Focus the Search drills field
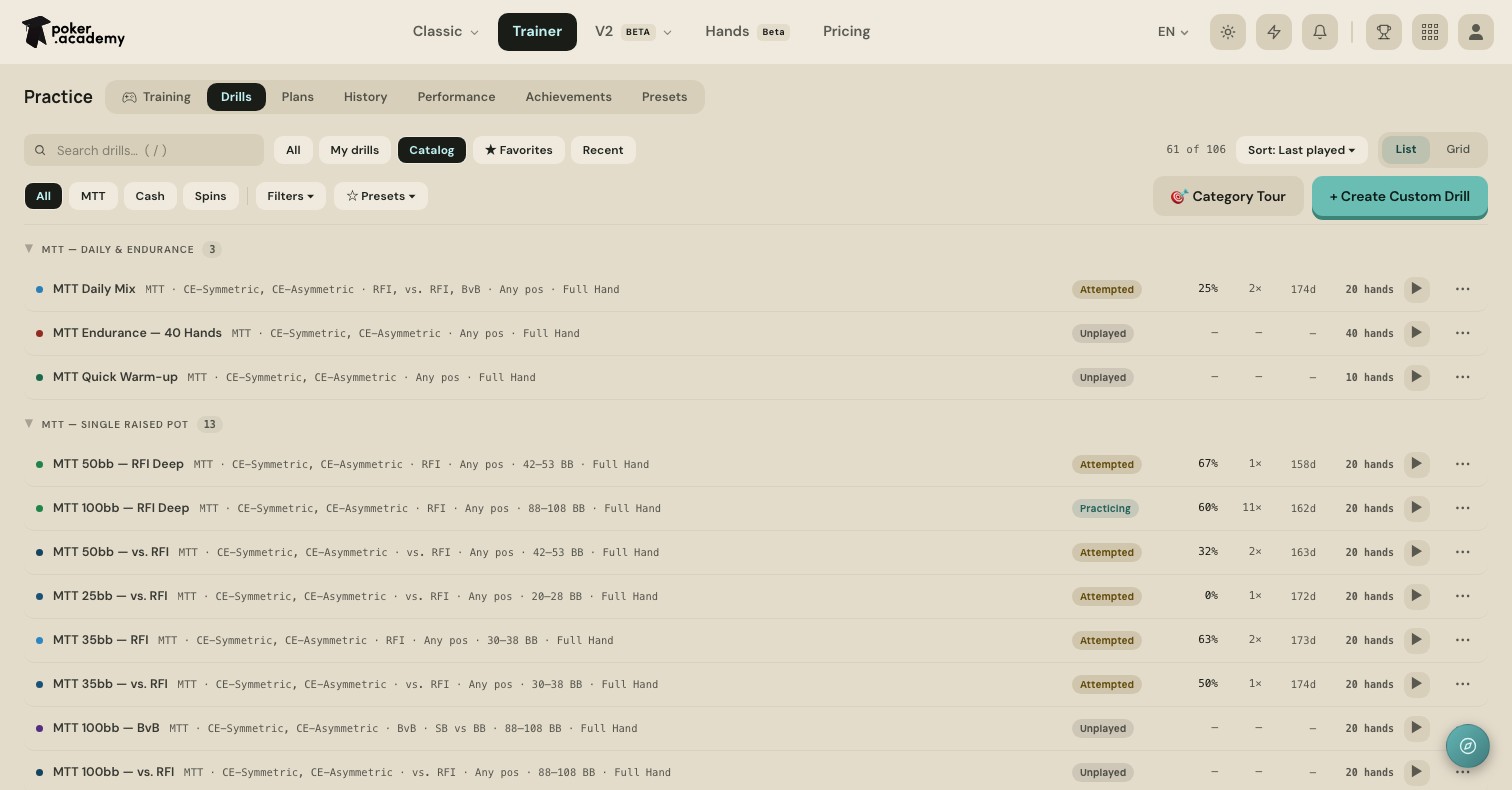The width and height of the screenshot is (1512, 790). [144, 150]
